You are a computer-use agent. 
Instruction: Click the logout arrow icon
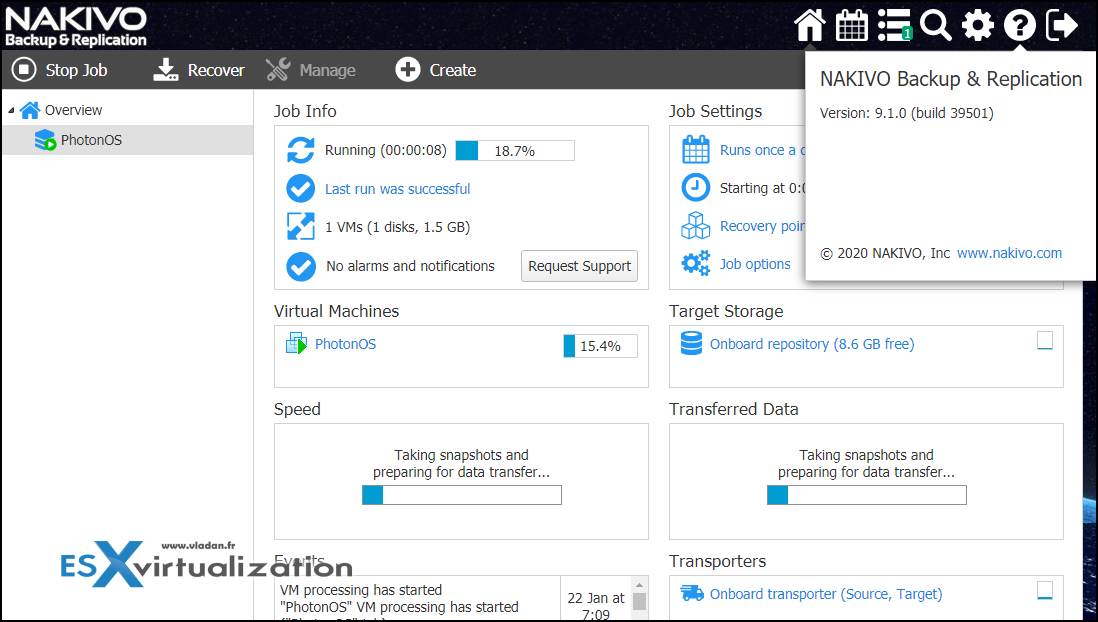pos(1062,25)
